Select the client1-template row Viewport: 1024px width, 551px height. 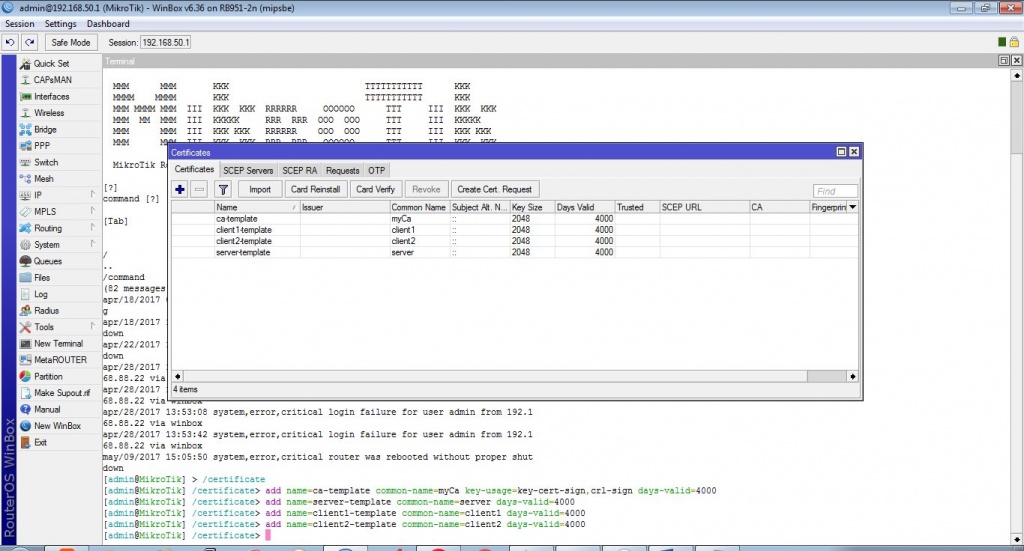515,230
